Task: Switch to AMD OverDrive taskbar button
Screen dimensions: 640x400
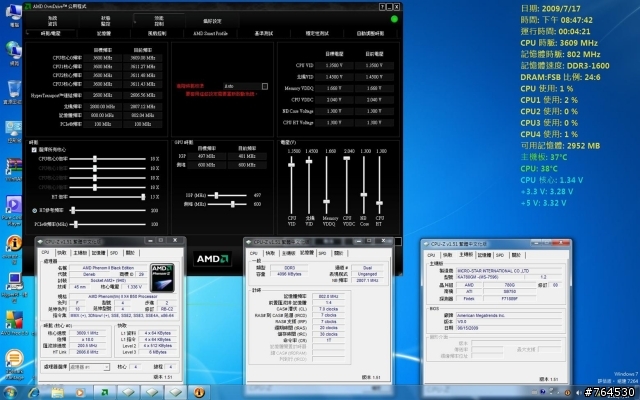Action: [104, 393]
